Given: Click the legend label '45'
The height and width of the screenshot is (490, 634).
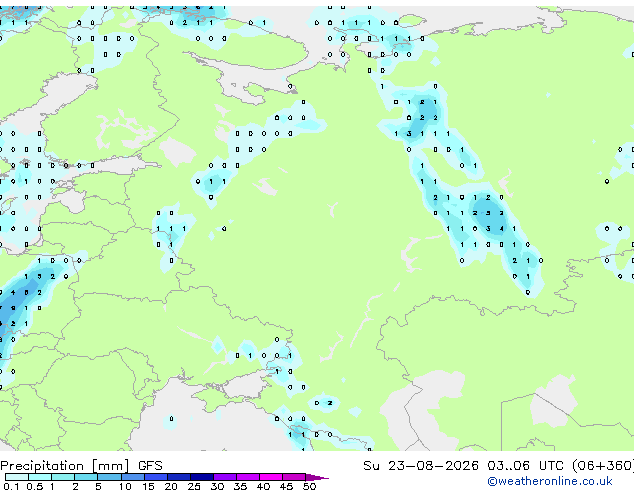Looking at the screenshot, I should [286, 486].
